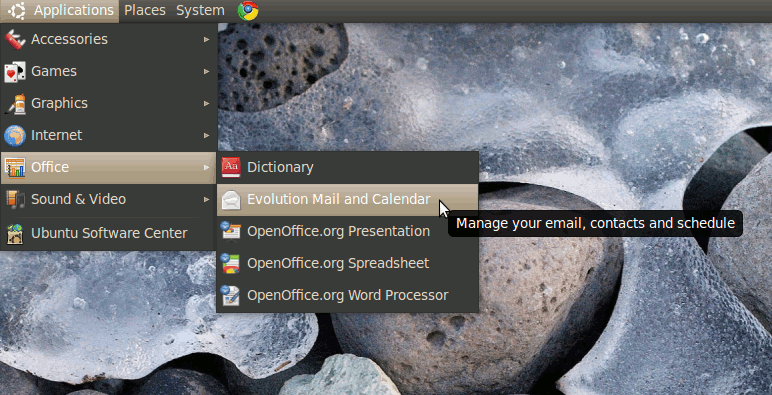Click the Graphics category icon

[x=15, y=103]
